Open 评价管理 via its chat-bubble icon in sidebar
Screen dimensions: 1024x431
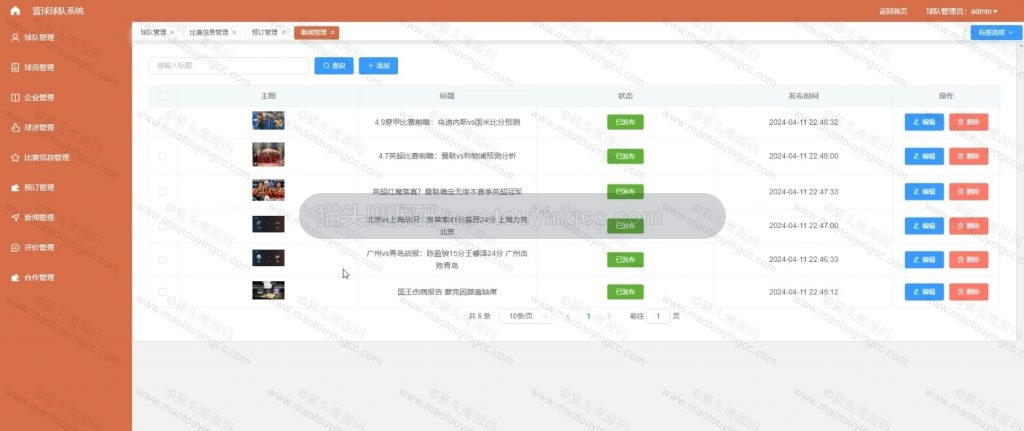click(x=15, y=248)
